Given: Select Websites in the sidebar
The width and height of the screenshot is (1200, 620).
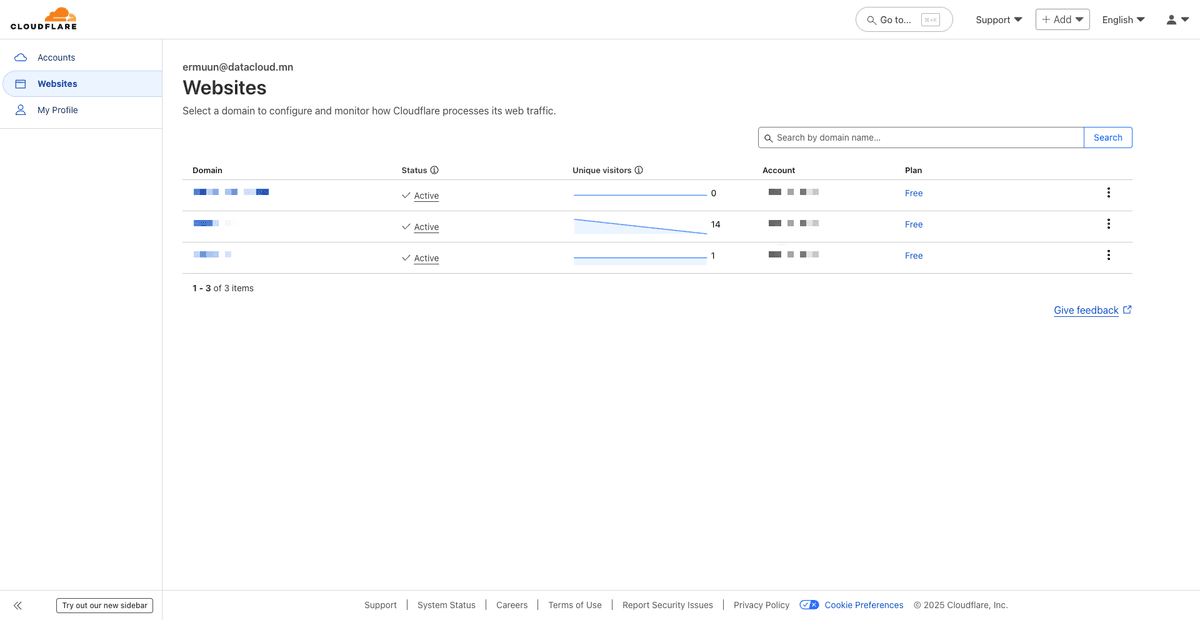Looking at the screenshot, I should 57,84.
